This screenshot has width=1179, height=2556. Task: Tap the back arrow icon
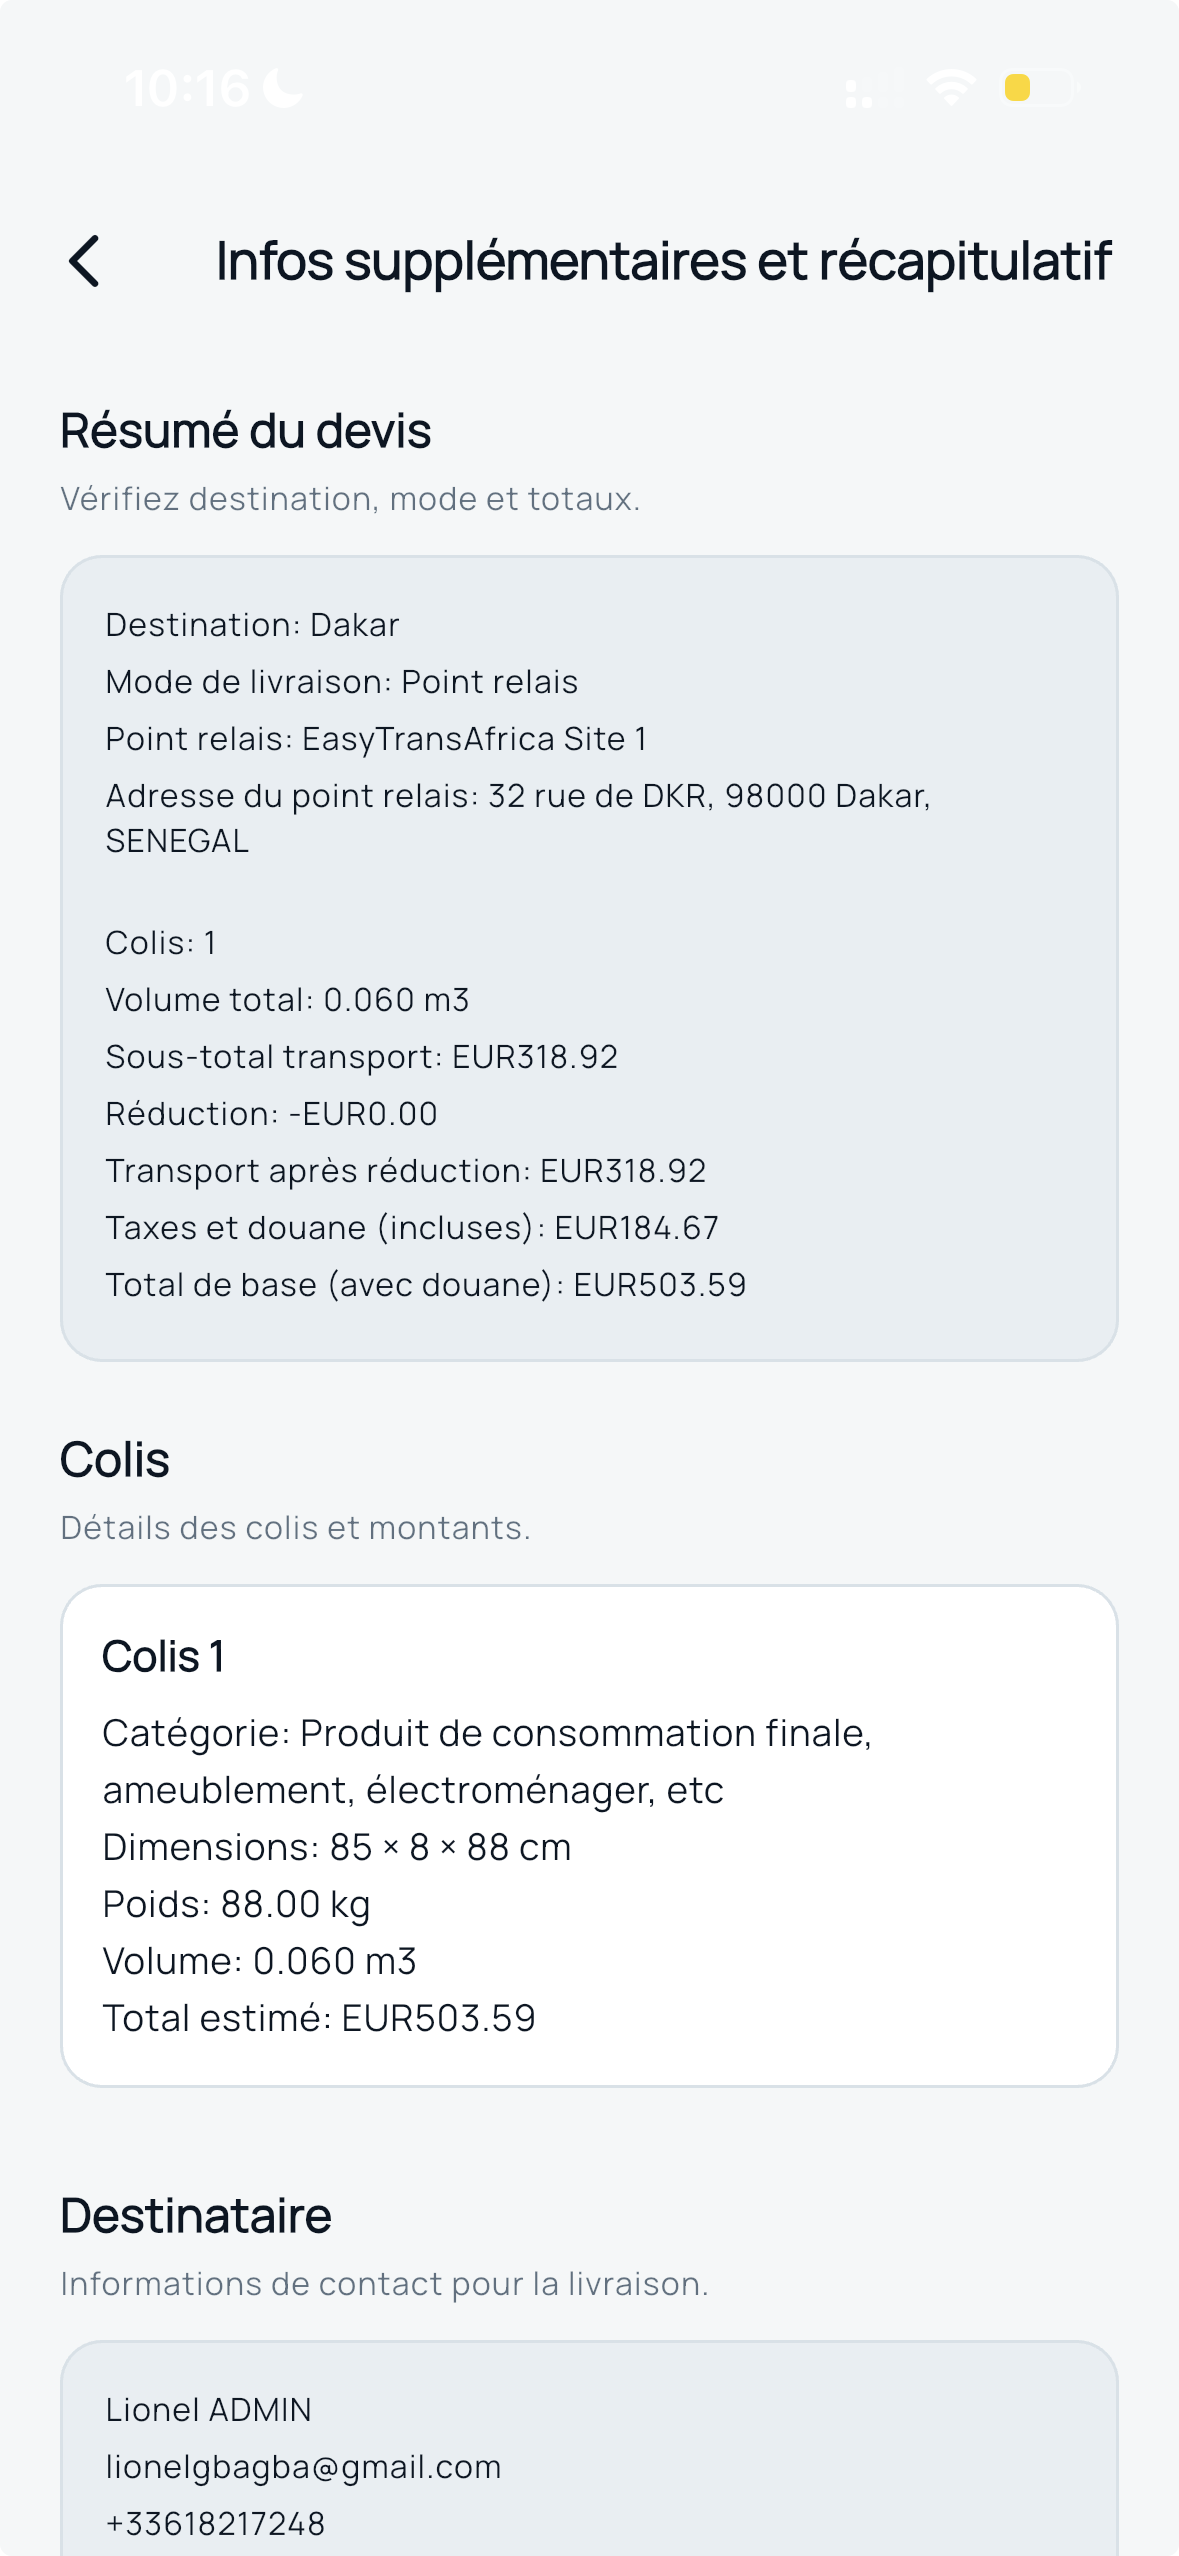85,261
